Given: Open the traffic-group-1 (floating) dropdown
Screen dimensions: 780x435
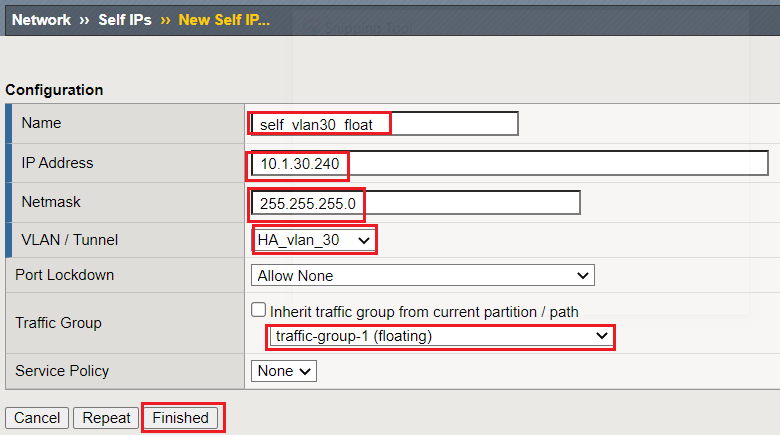Looking at the screenshot, I should [x=440, y=336].
